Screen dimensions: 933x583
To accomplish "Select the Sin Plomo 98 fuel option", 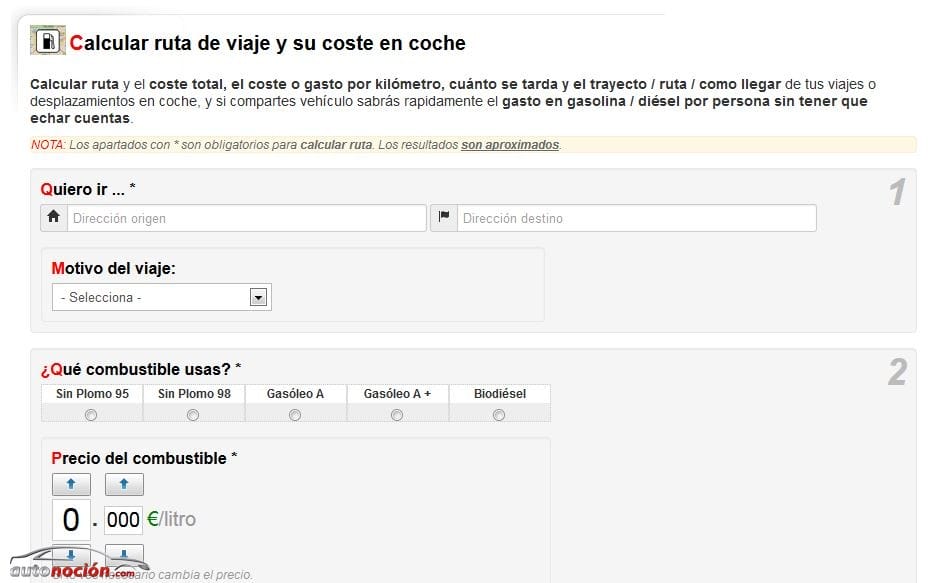I will click(x=193, y=415).
